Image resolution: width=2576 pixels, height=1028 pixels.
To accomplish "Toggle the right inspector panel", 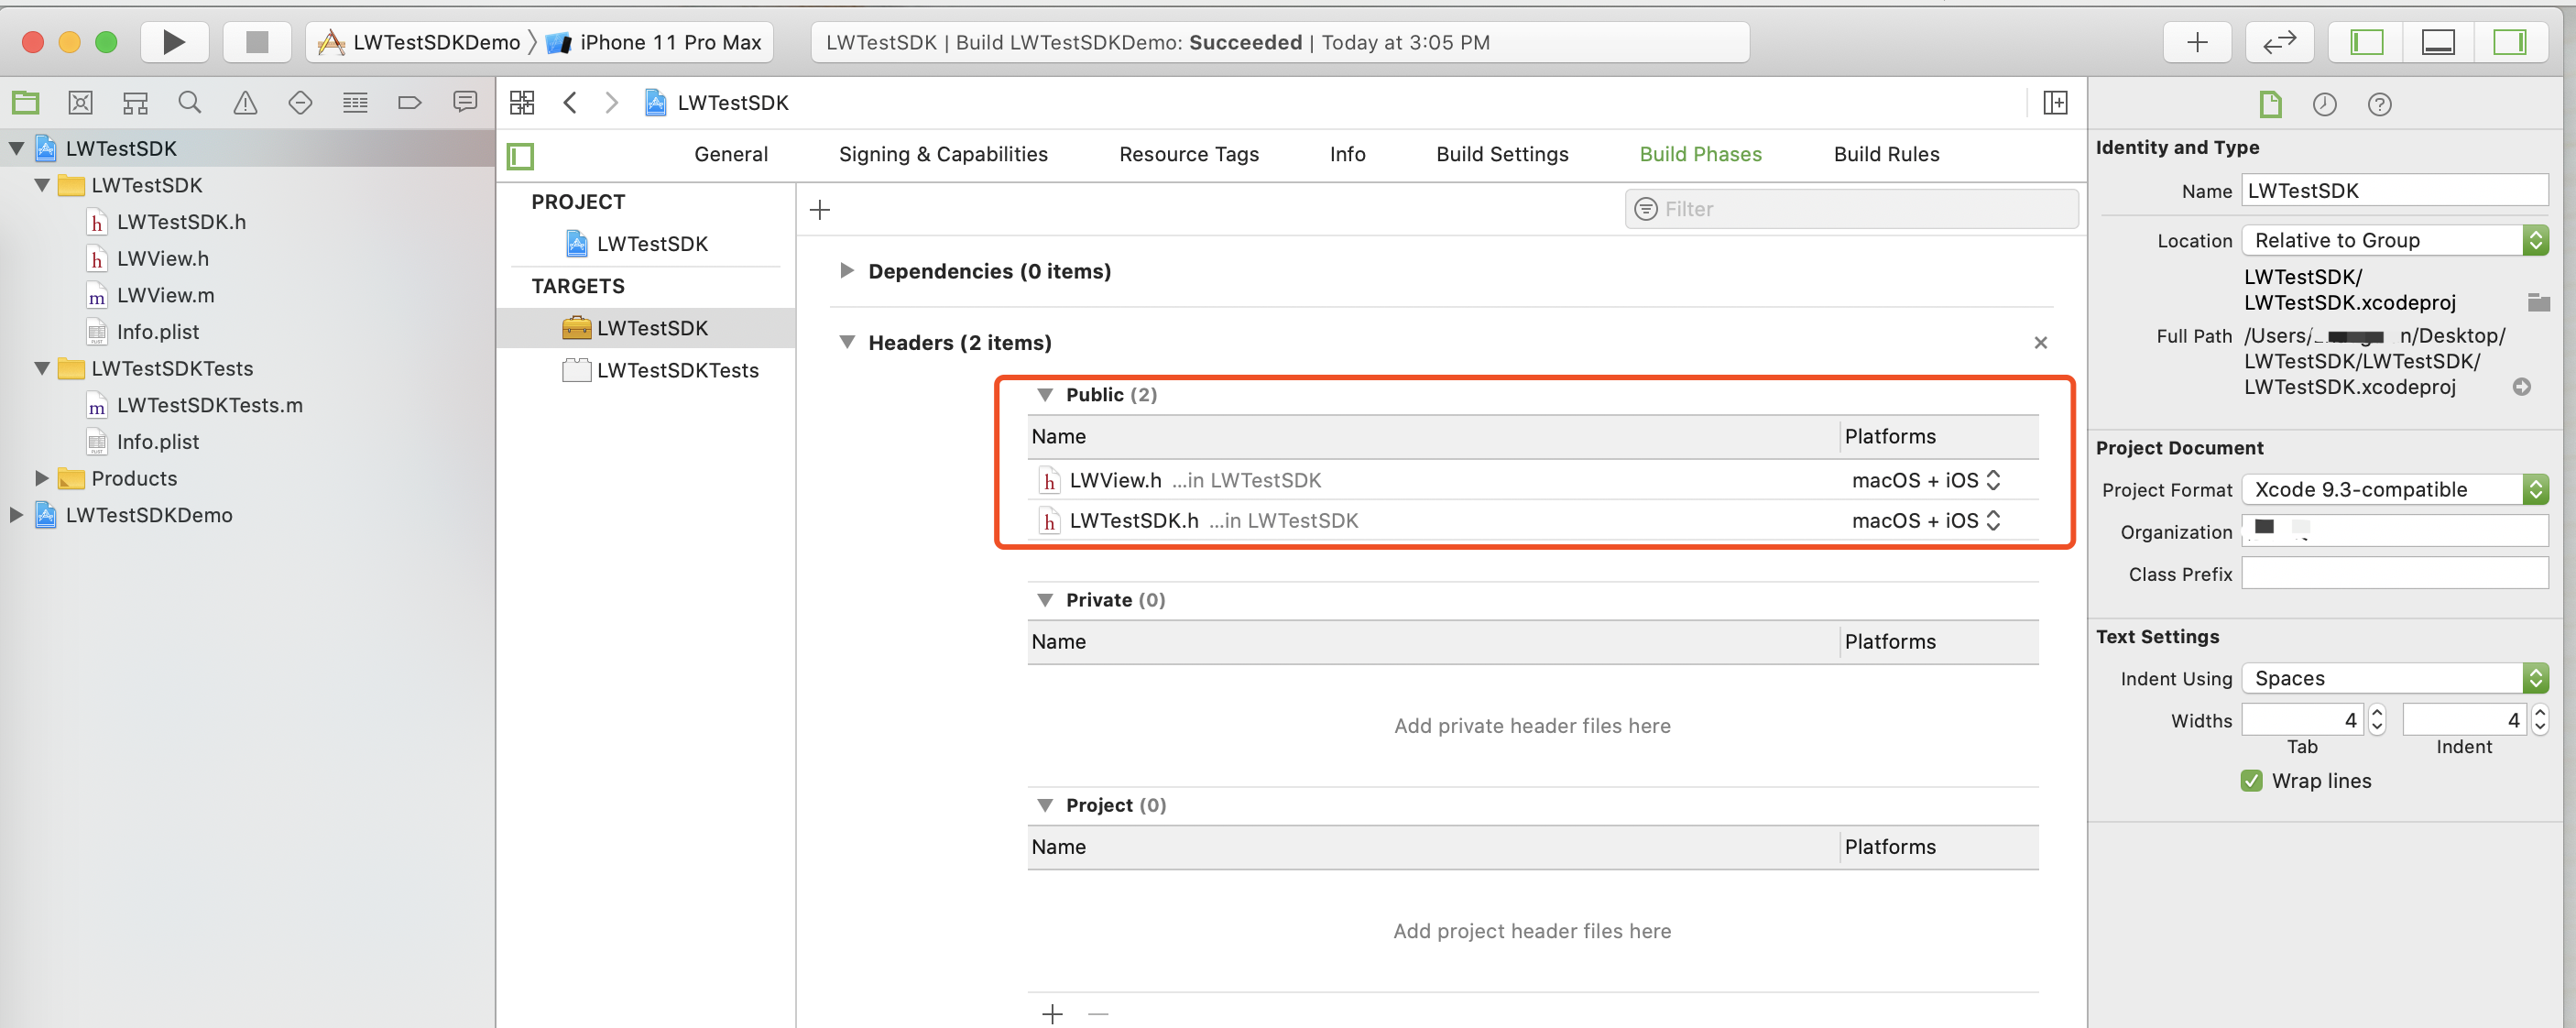I will coord(2509,42).
